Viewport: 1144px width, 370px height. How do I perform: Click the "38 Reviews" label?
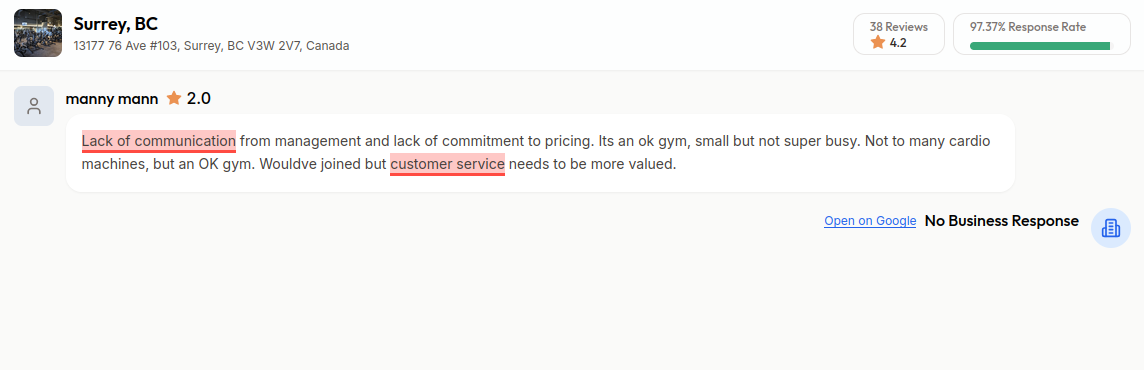click(x=898, y=27)
